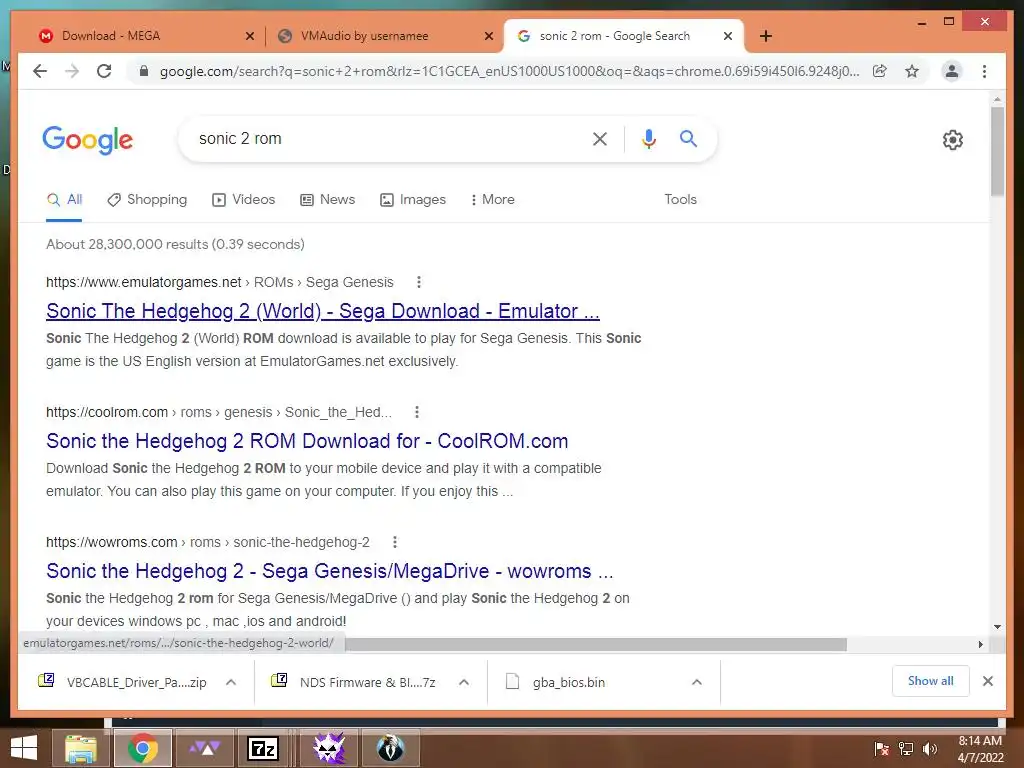Select the Images results tab
Screen dimensions: 1024x768
[x=413, y=199]
